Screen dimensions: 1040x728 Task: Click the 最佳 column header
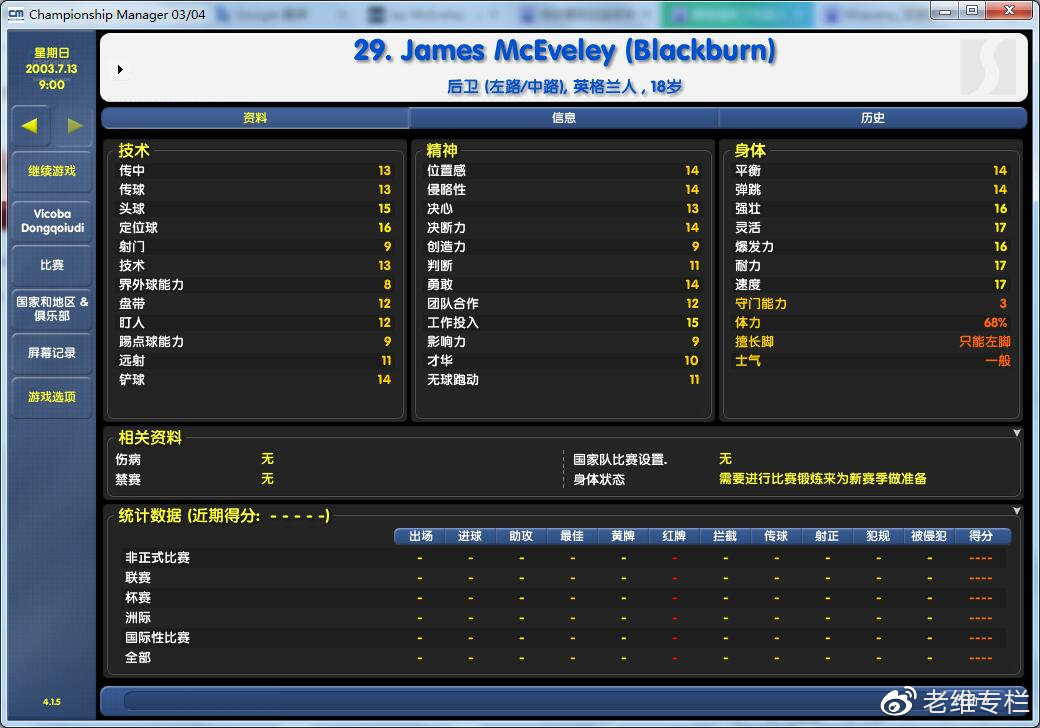572,536
